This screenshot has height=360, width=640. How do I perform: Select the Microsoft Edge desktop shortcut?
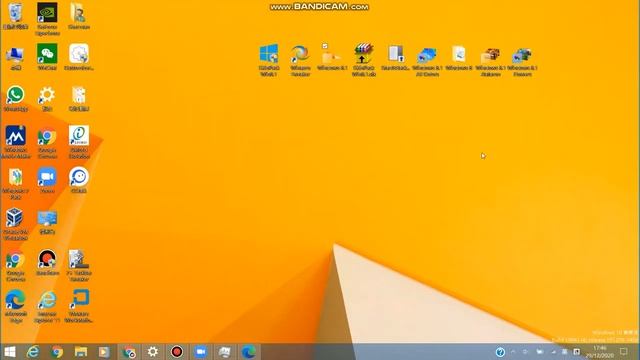(x=16, y=300)
